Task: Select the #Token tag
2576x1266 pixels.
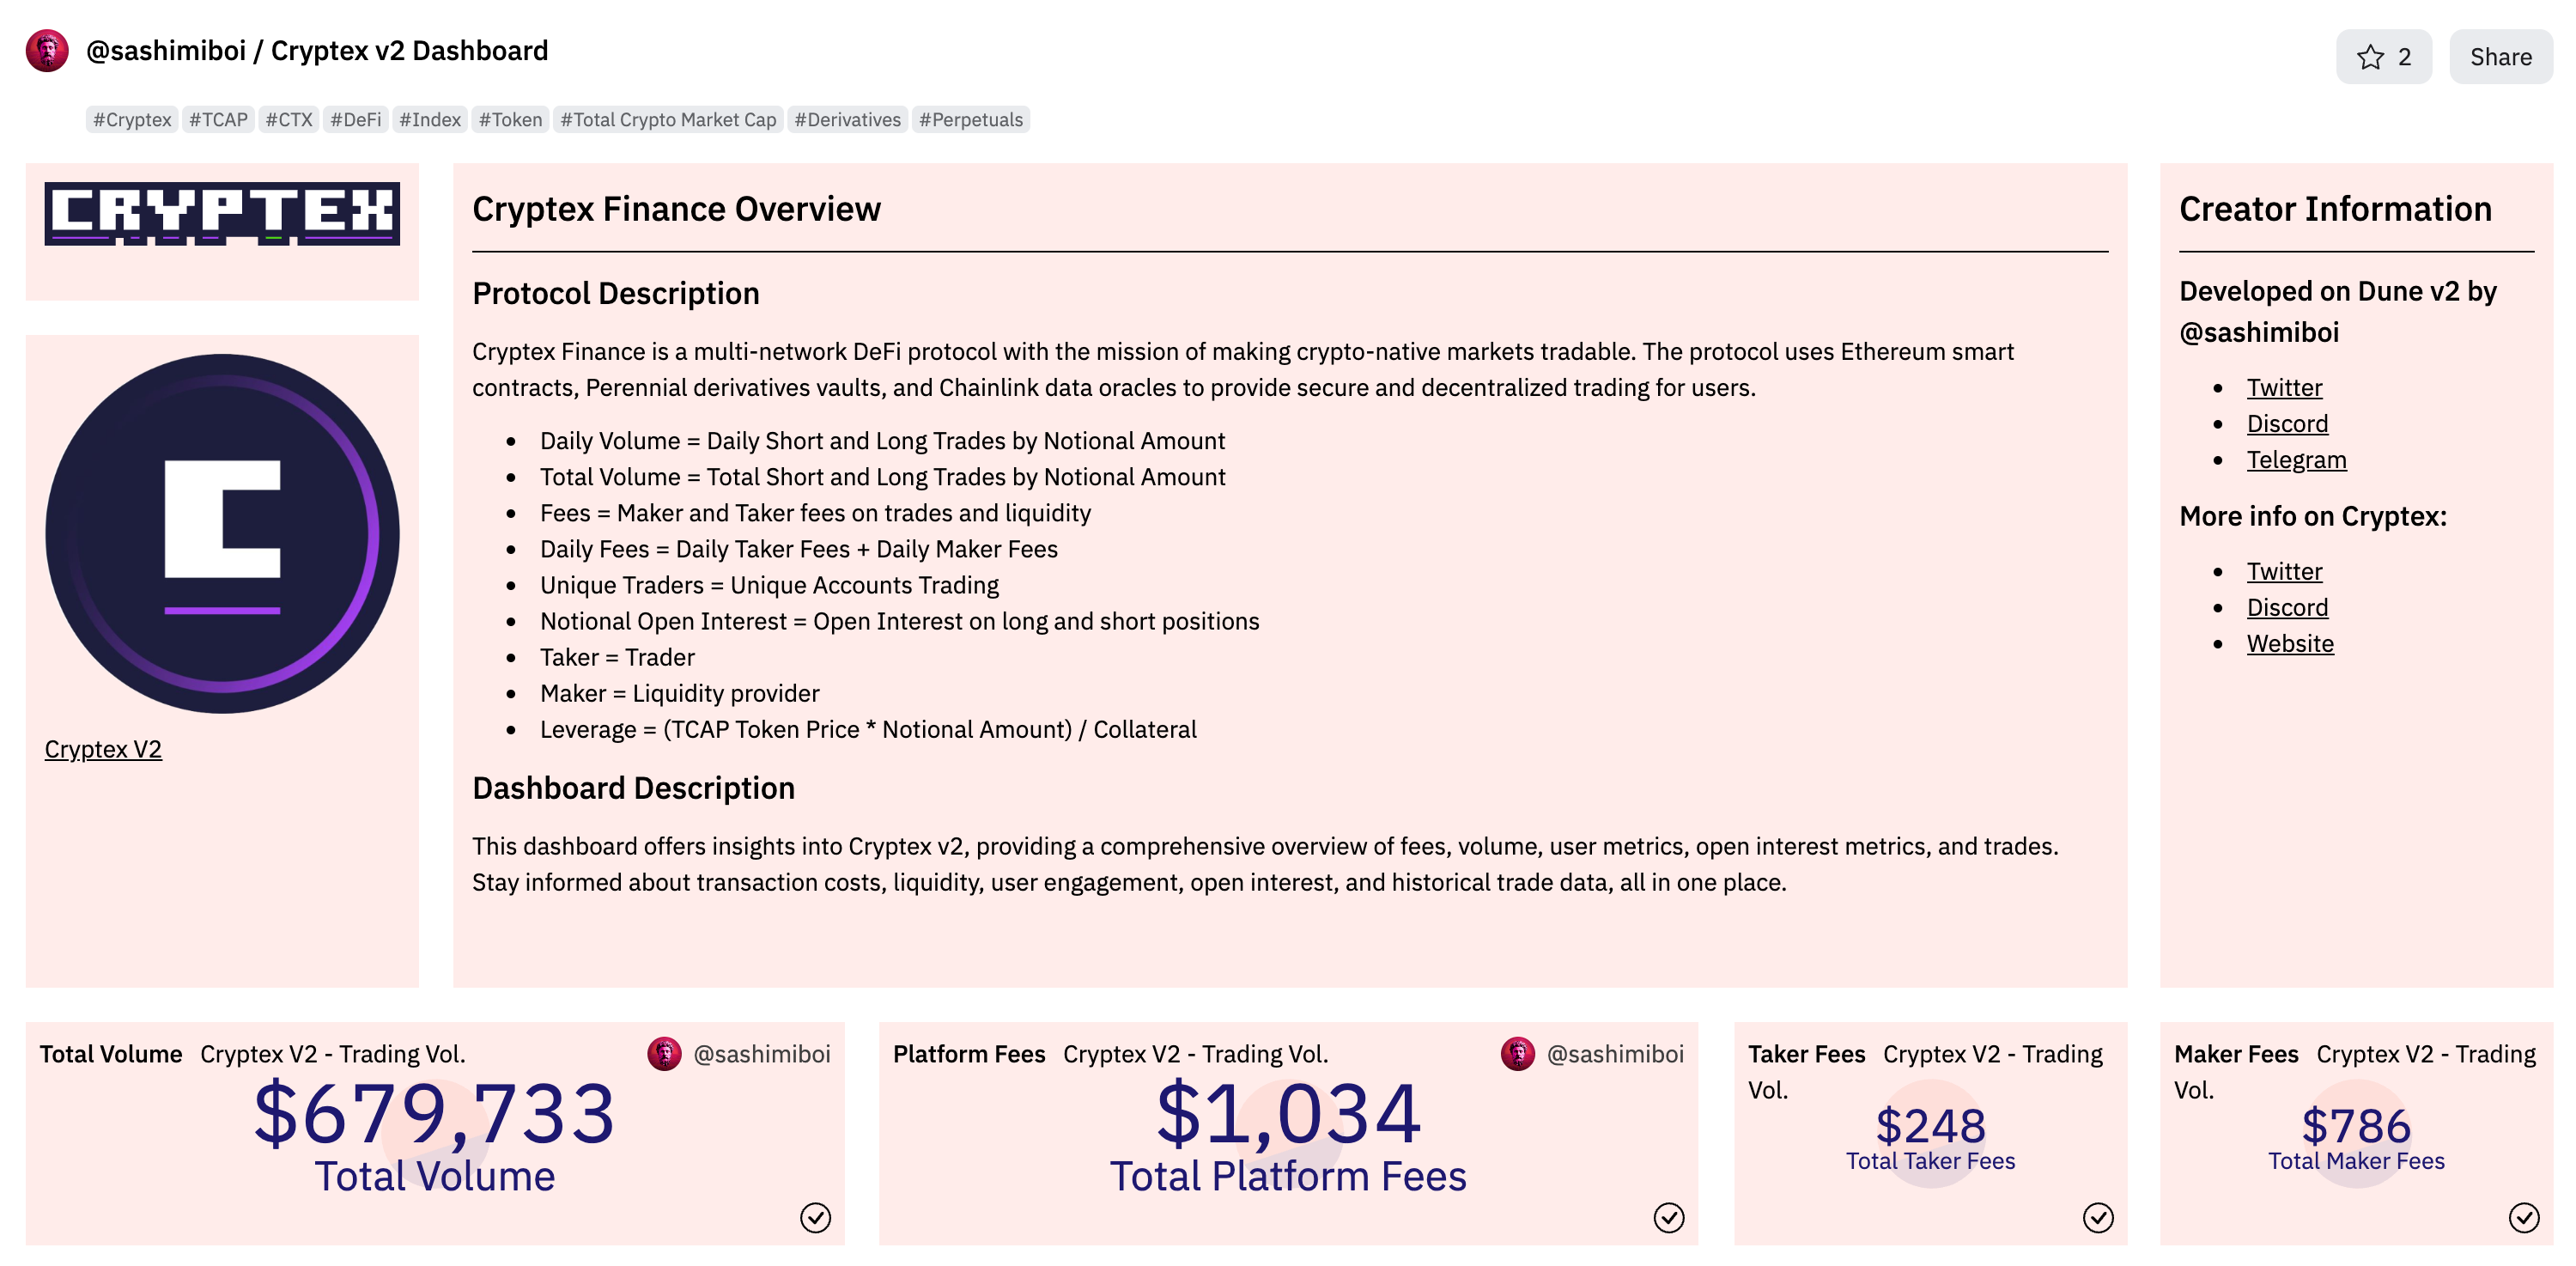Action: (x=510, y=120)
